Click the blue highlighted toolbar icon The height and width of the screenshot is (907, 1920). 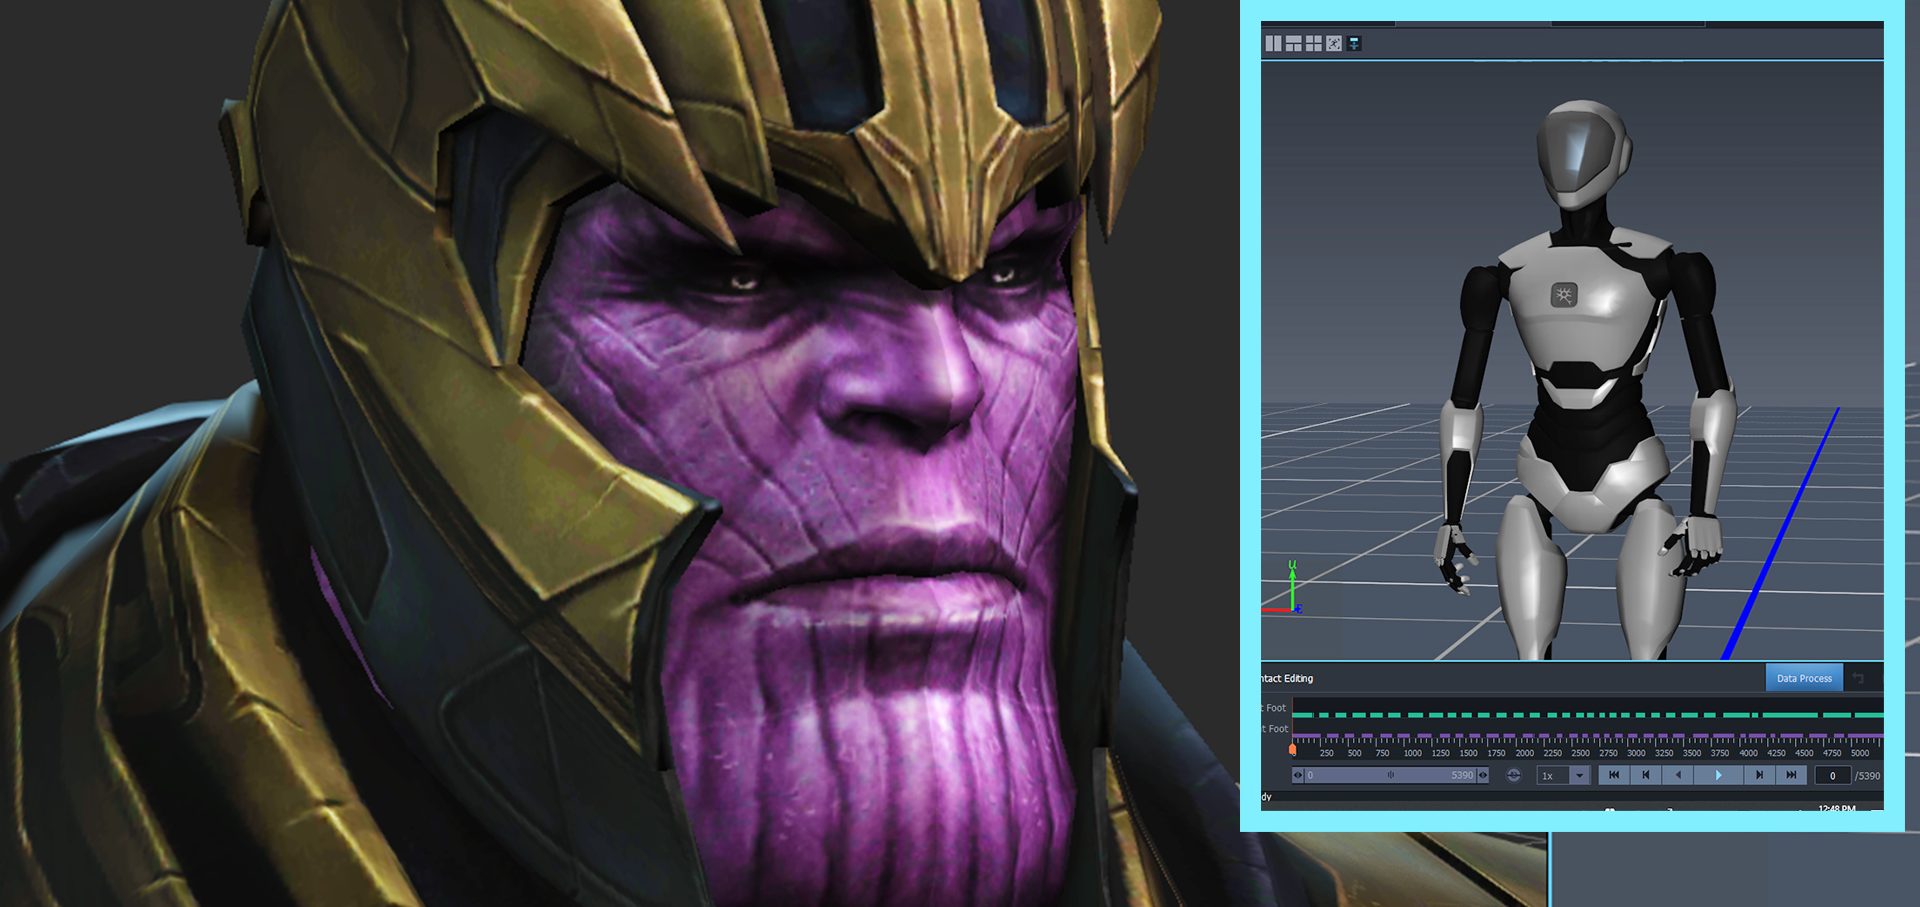coord(1354,43)
